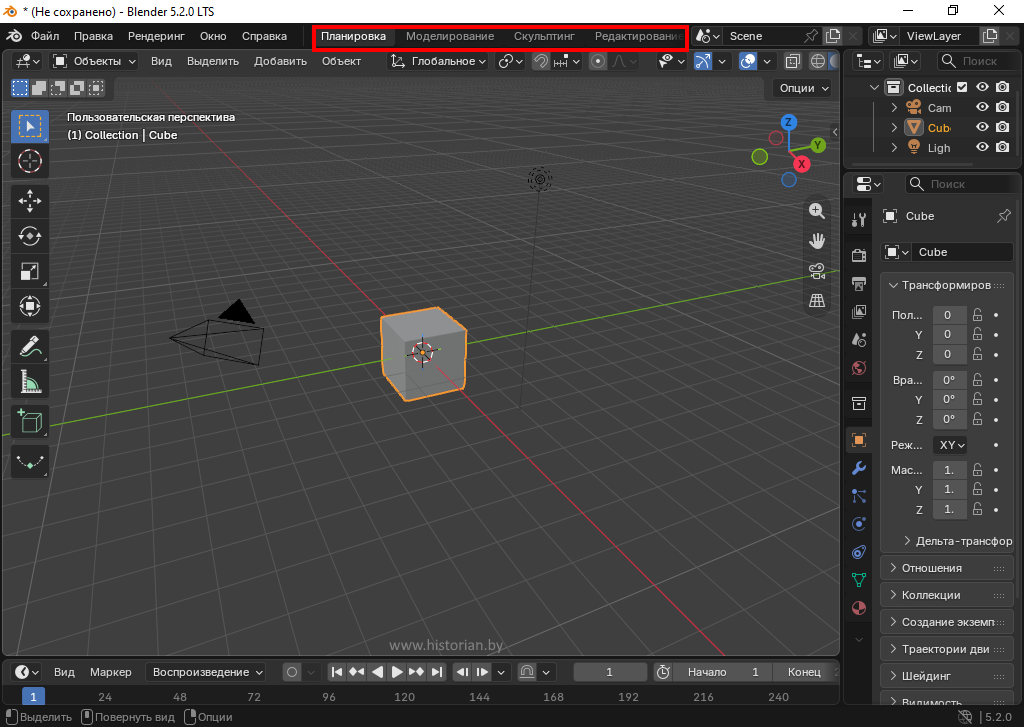1024x727 pixels.
Task: Expand the Cam item in outliner
Action: (x=895, y=108)
